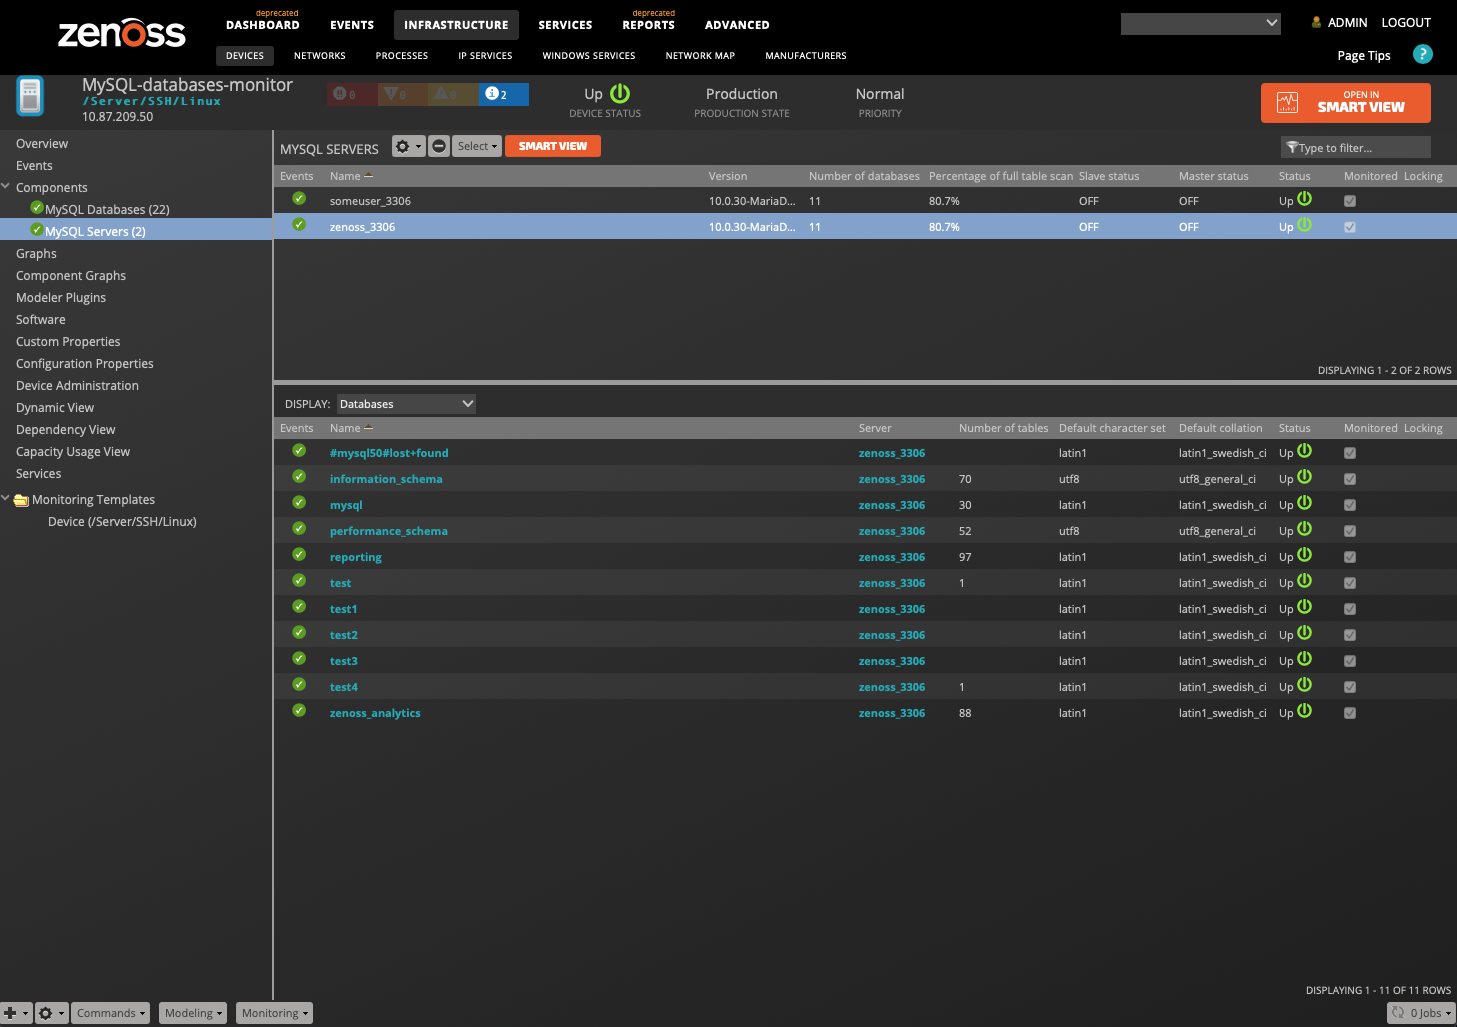The image size is (1457, 1027).
Task: Open the Advanced tab
Action: (737, 25)
